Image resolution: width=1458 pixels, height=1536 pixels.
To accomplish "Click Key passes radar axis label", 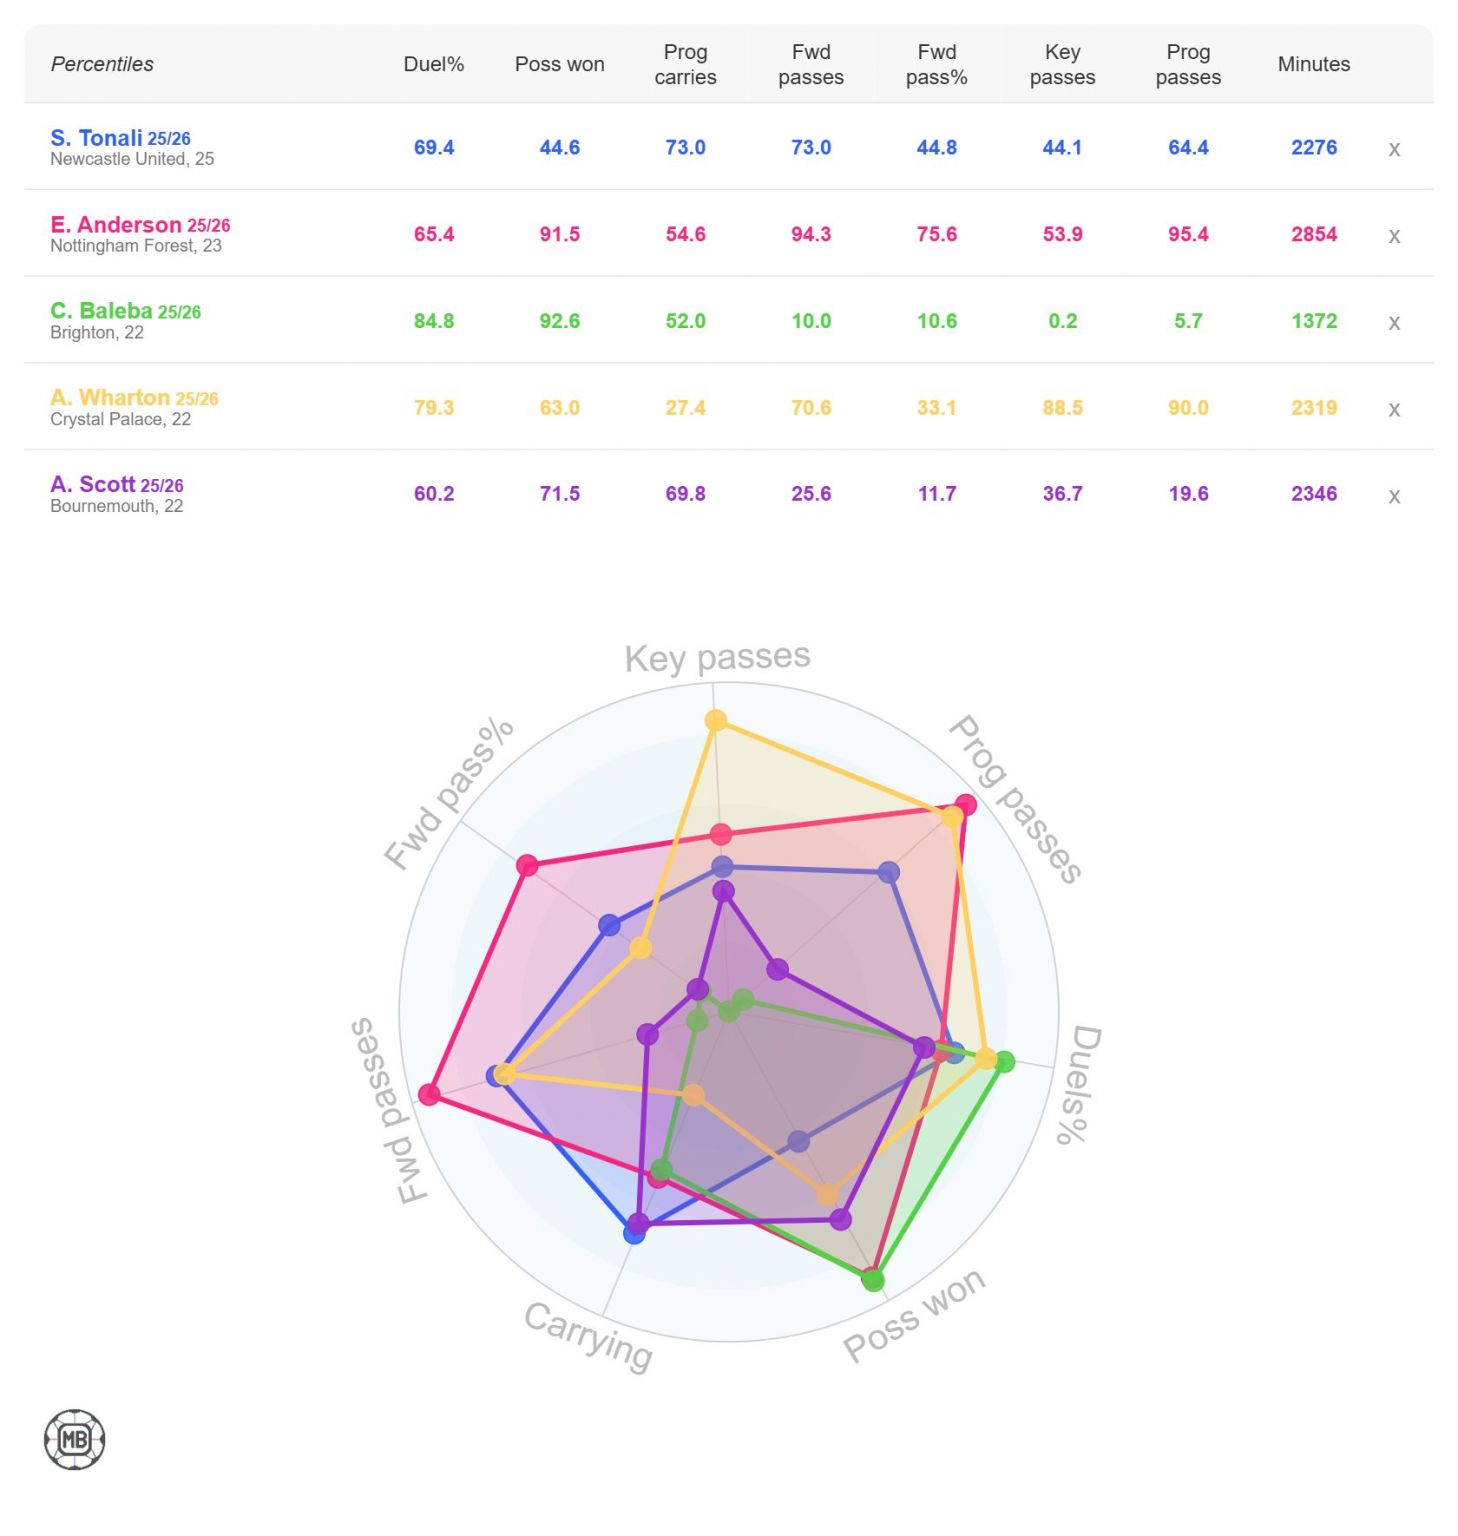I will click(717, 658).
